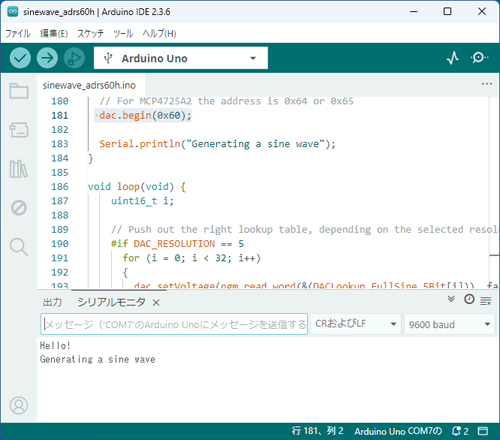Screen dimensions: 500x440
Task: Open the user account profile icon
Action: (19, 405)
